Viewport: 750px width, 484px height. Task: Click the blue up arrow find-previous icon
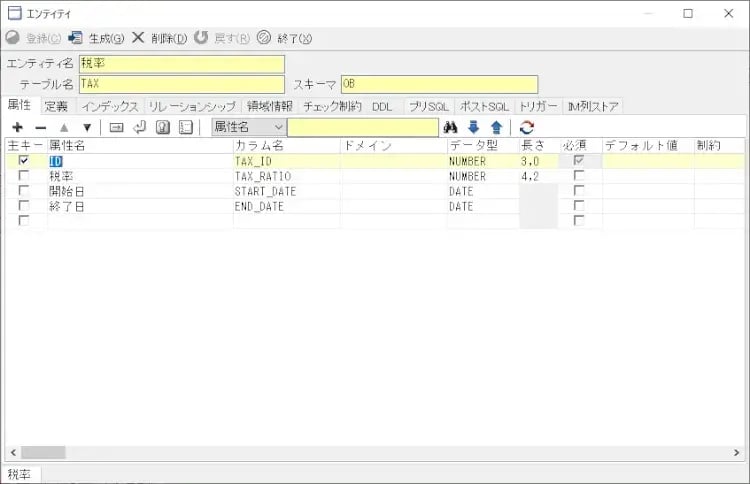coord(496,127)
